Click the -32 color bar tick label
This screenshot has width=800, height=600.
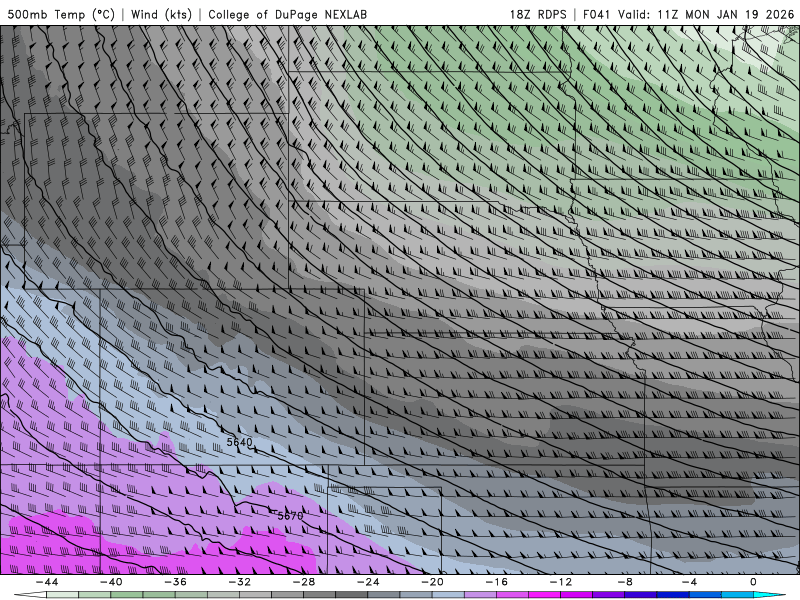click(x=239, y=582)
